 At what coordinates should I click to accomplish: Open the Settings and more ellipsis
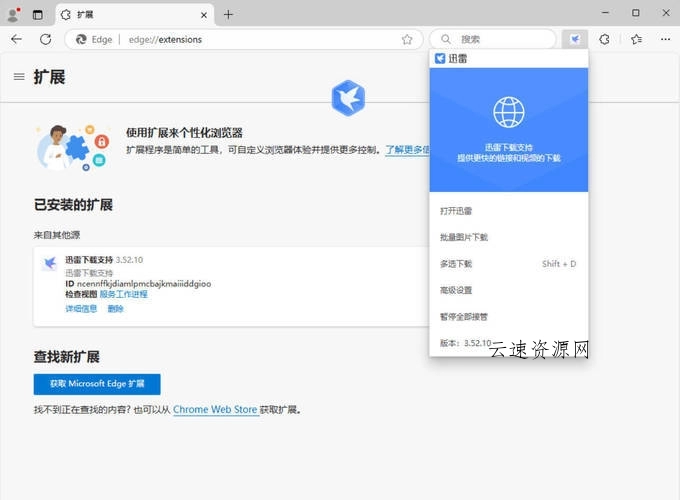click(x=665, y=39)
